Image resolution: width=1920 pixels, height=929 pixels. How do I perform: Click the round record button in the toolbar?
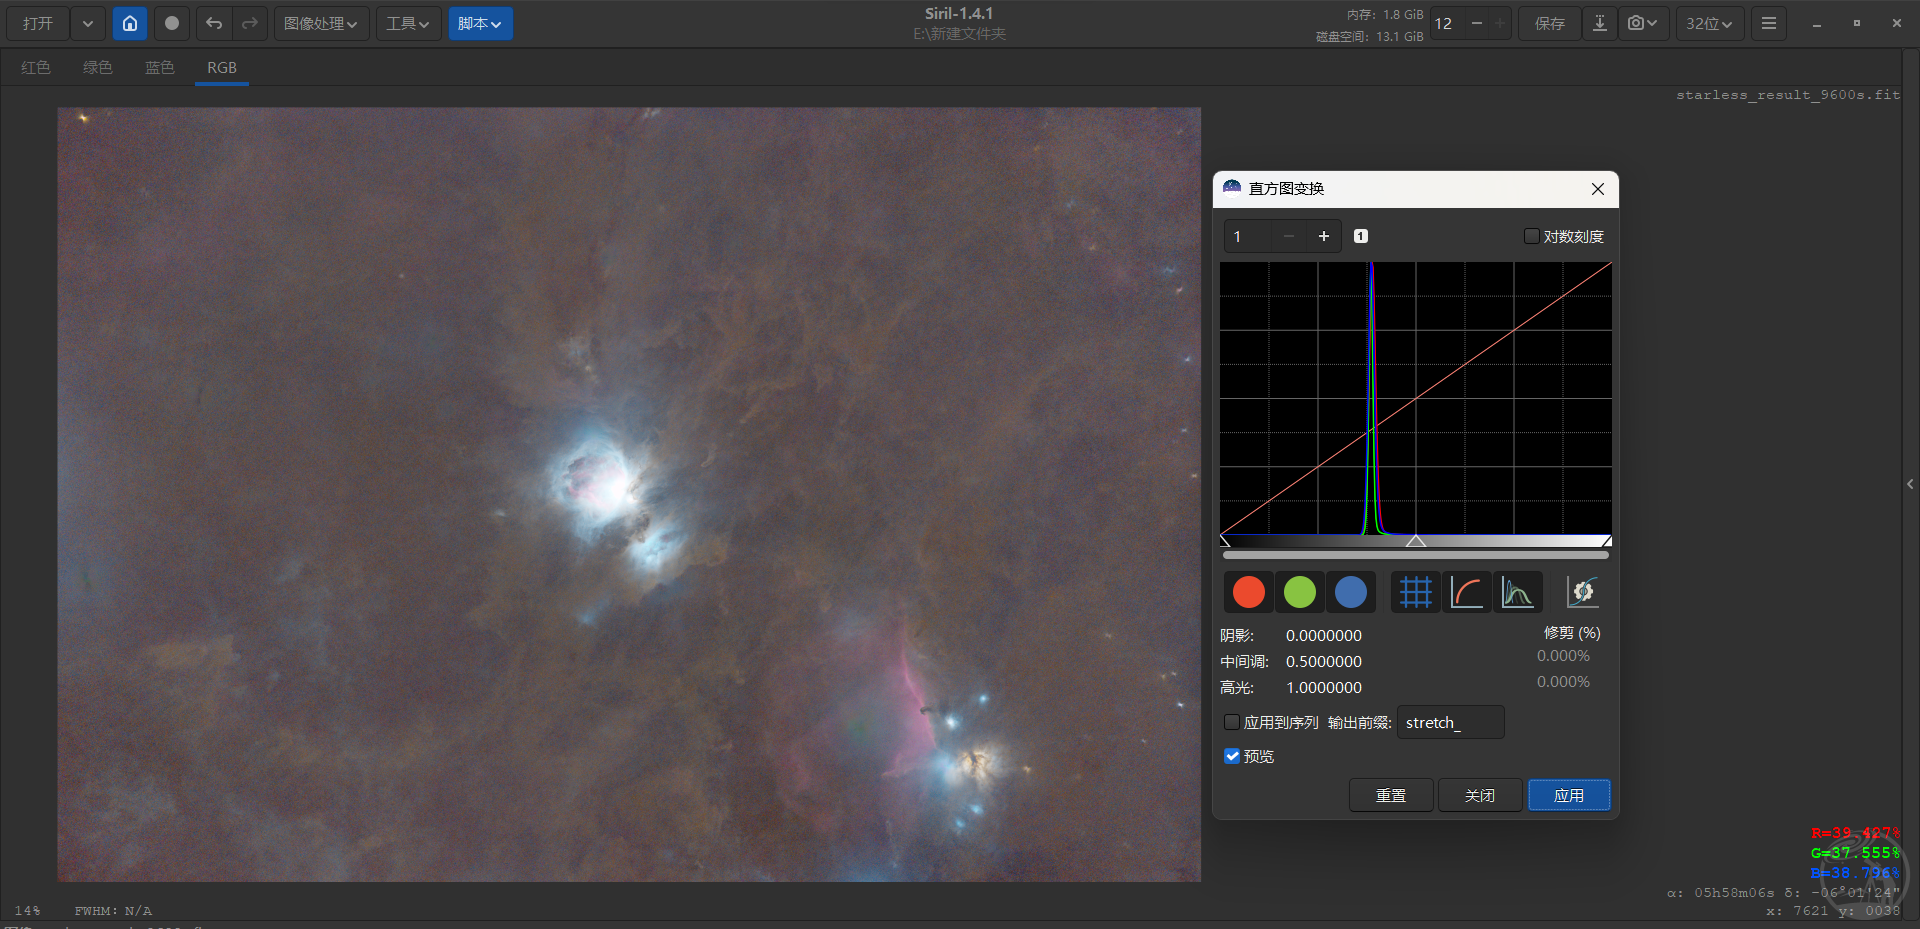[172, 23]
